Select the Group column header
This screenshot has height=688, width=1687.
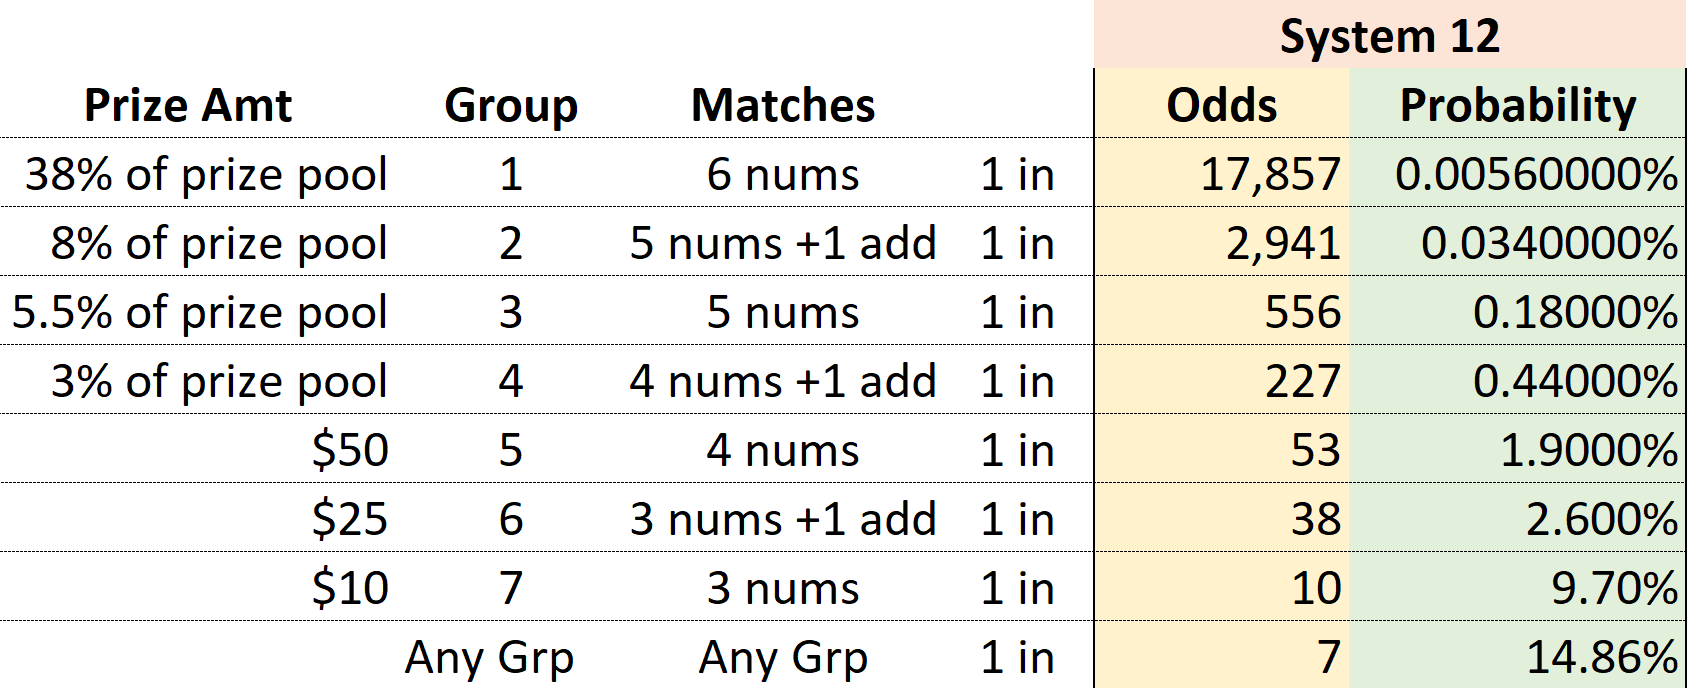511,104
